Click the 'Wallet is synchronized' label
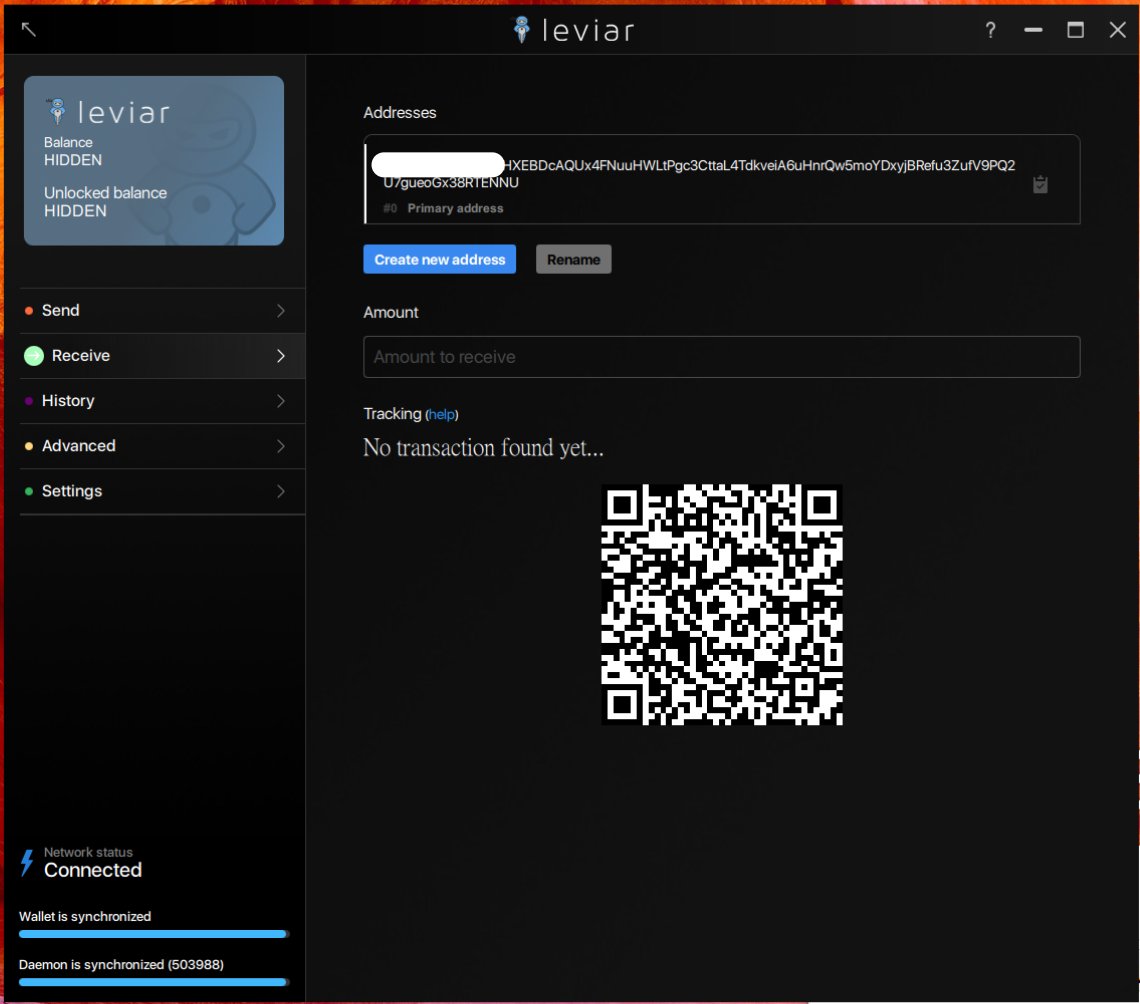 [x=85, y=917]
